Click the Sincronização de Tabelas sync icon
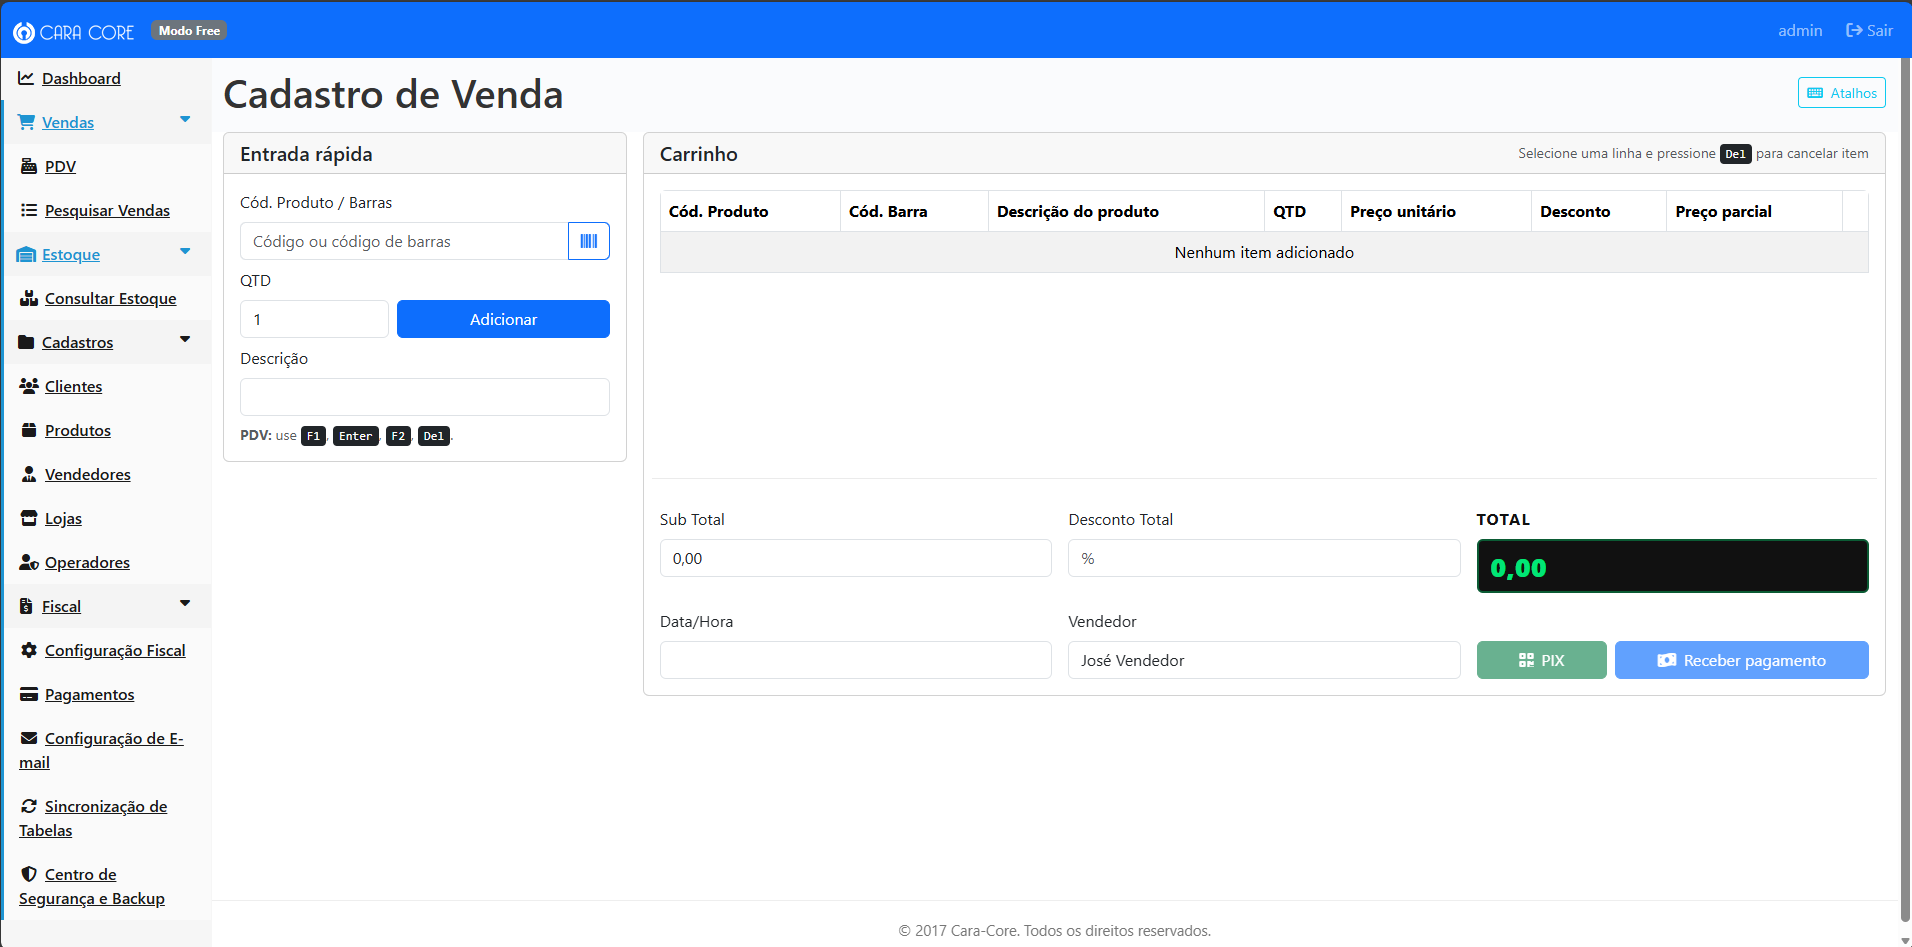1912x947 pixels. click(x=29, y=806)
